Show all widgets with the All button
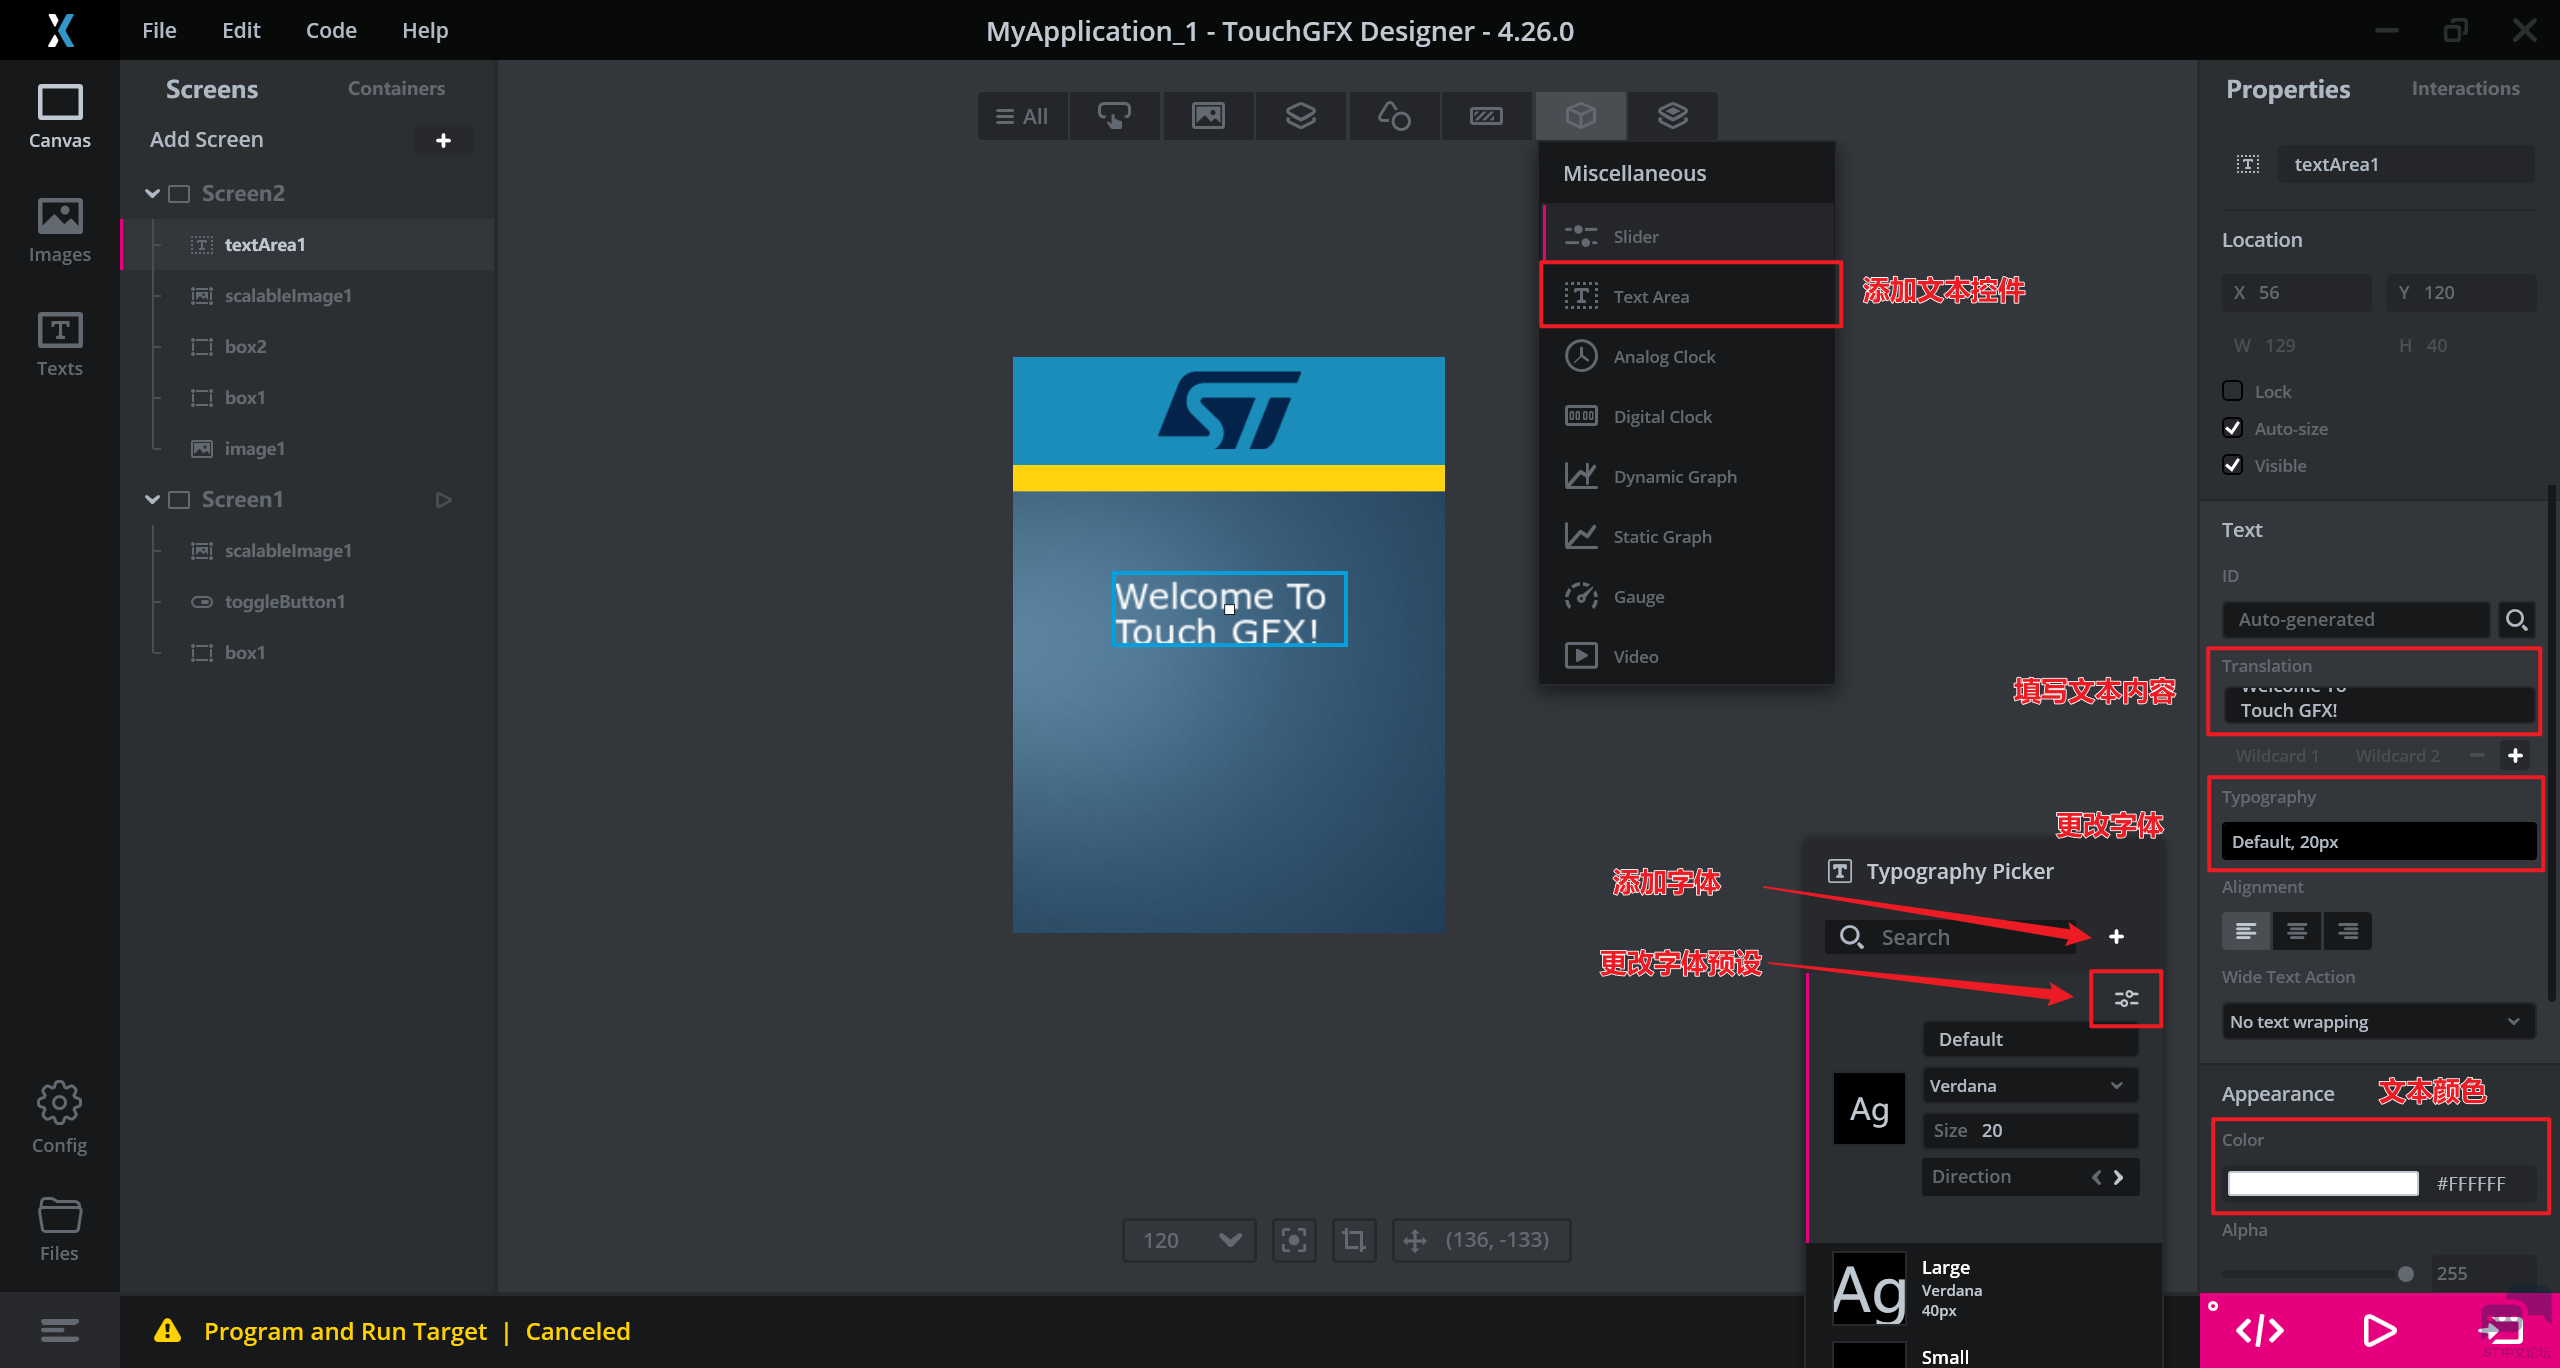This screenshot has height=1368, width=2560. click(1022, 116)
